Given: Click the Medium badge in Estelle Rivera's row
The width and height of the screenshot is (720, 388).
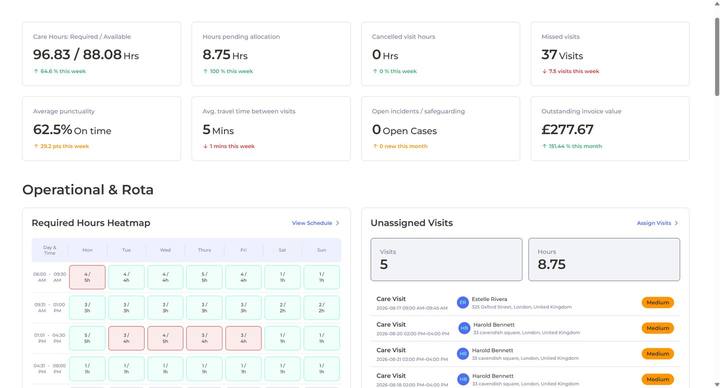Looking at the screenshot, I should point(658,303).
